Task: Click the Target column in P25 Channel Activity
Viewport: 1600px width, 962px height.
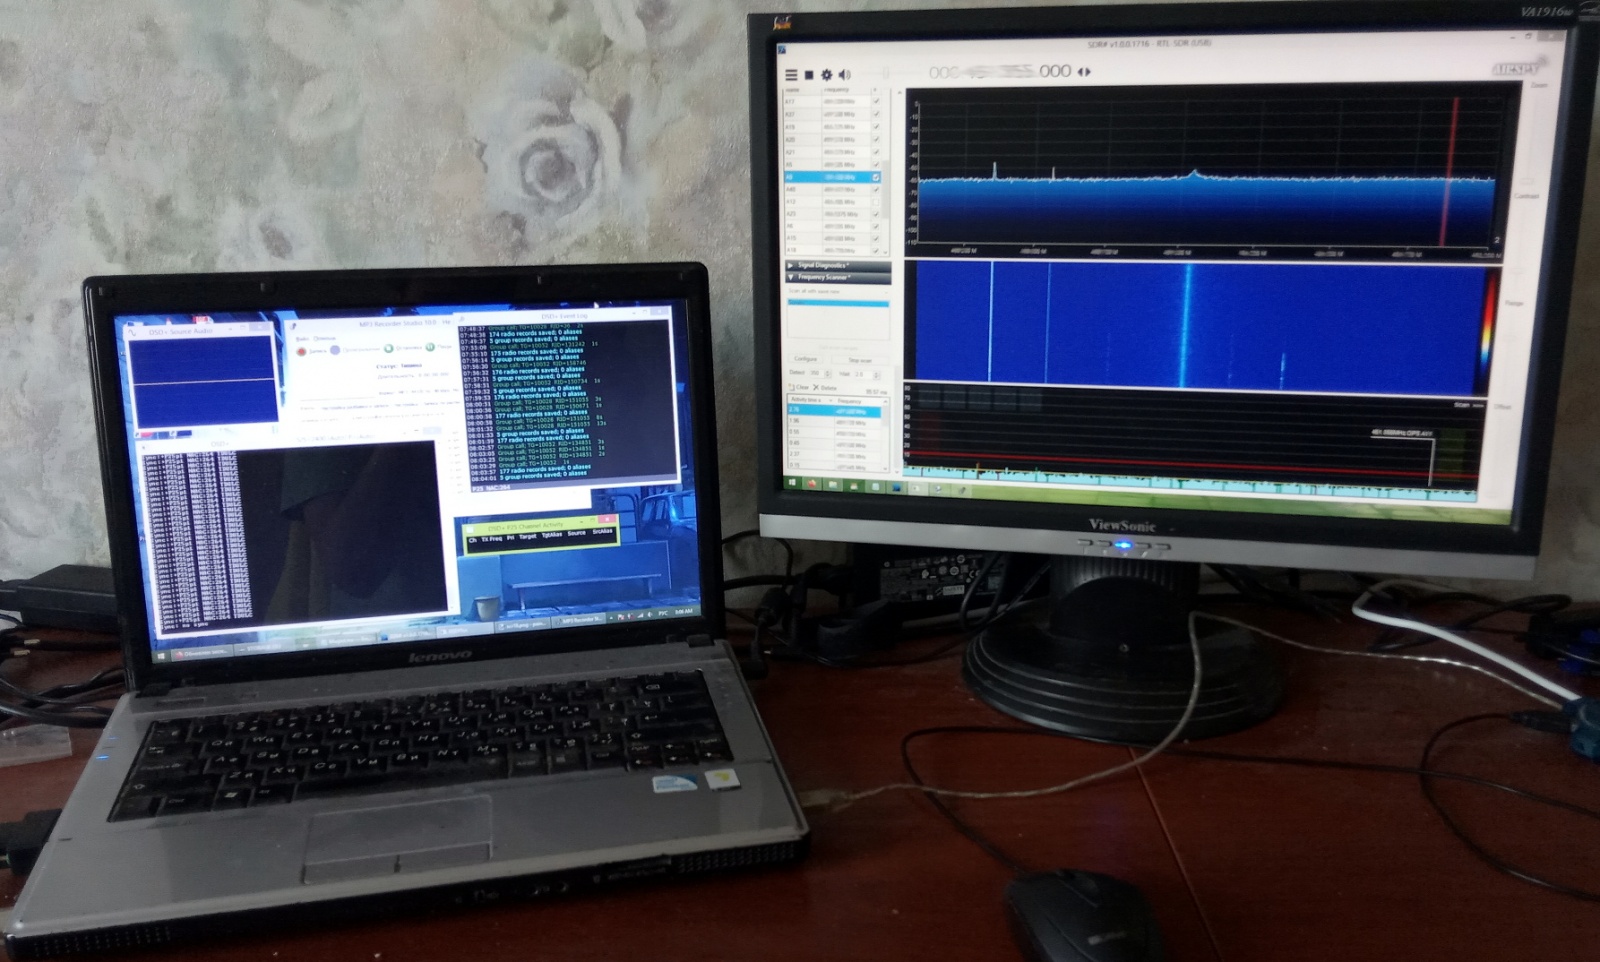Action: click(528, 537)
